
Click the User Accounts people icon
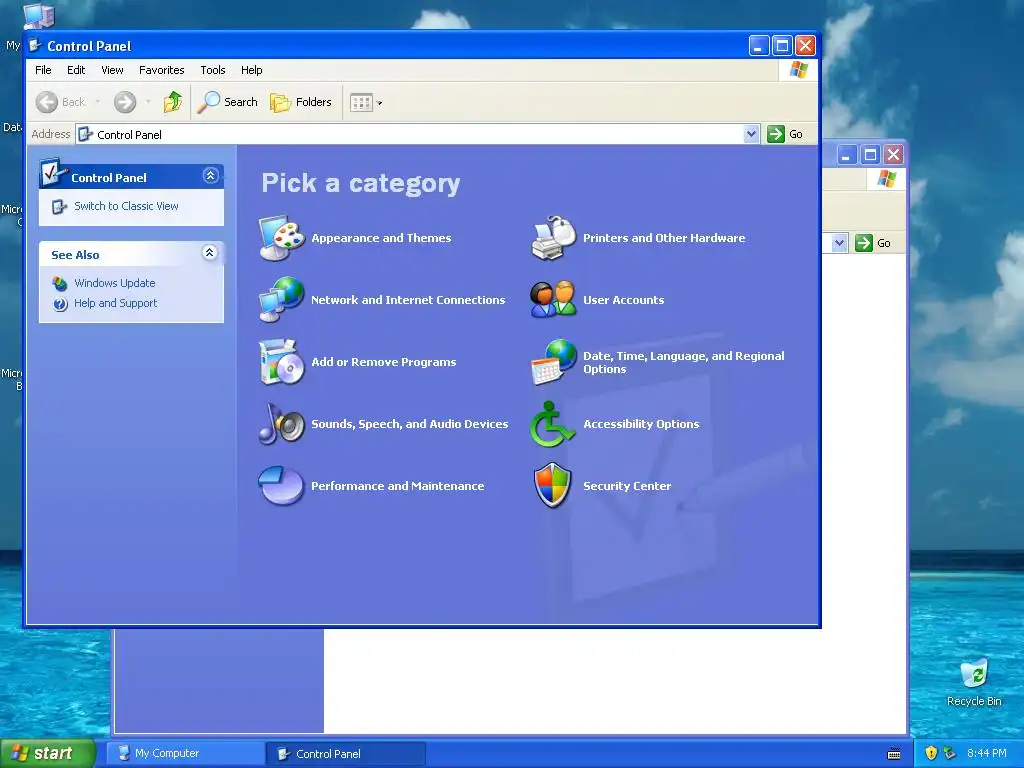click(554, 299)
